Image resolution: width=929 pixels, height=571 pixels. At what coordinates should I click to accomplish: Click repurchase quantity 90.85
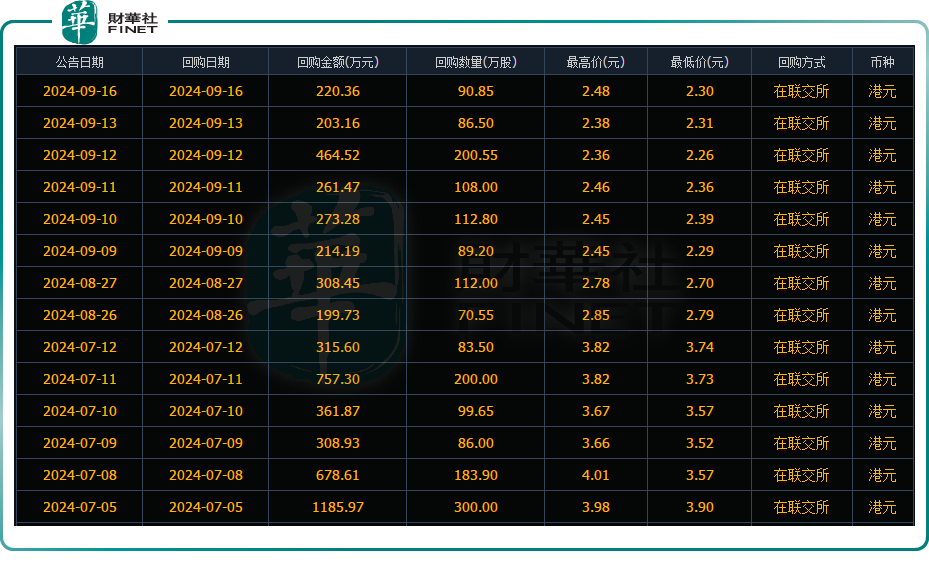pos(476,91)
